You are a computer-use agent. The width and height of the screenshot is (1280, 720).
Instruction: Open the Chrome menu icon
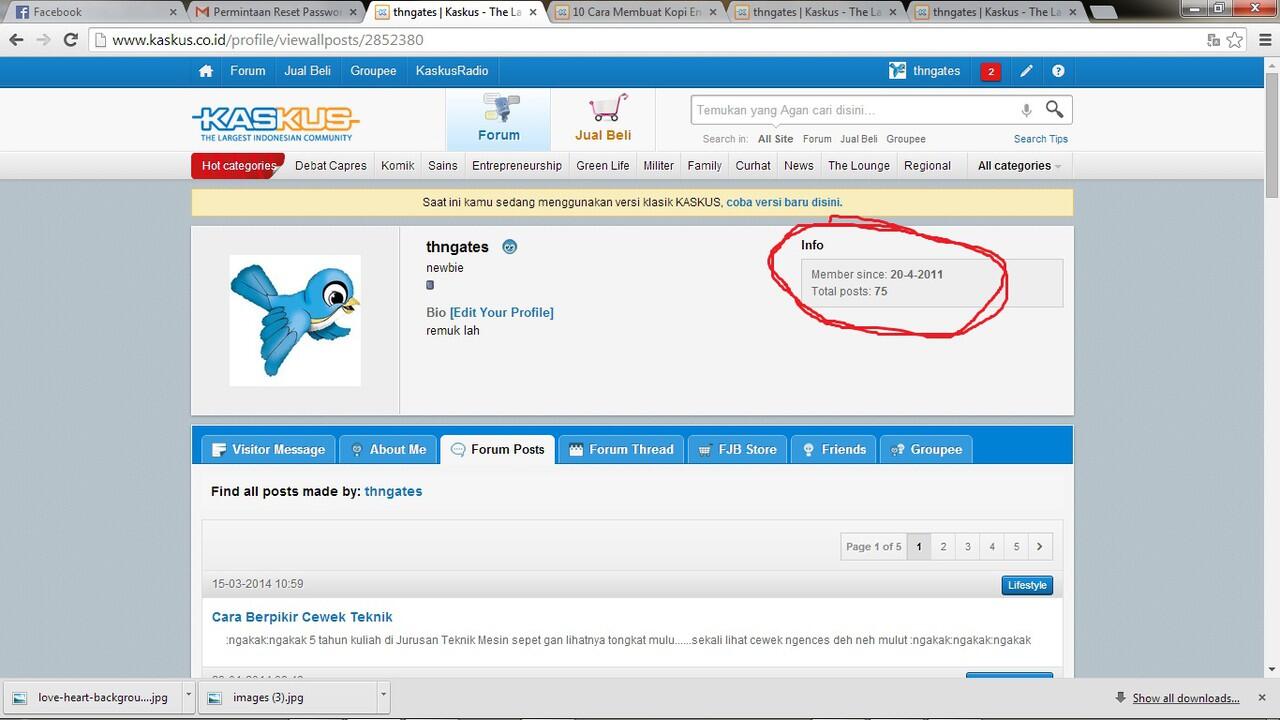pos(1263,40)
